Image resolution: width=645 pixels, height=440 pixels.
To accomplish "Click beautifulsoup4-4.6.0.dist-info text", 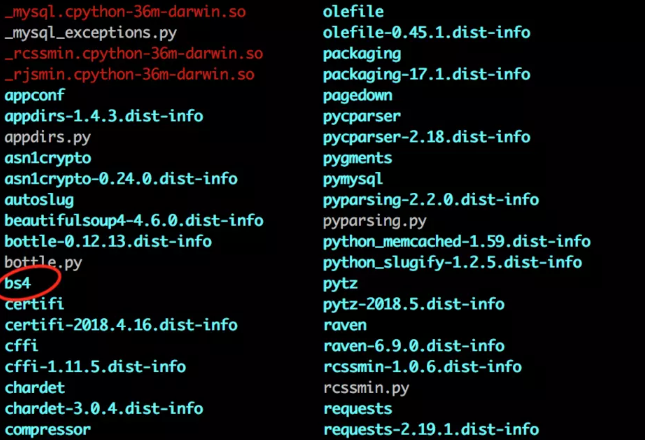I will point(134,221).
